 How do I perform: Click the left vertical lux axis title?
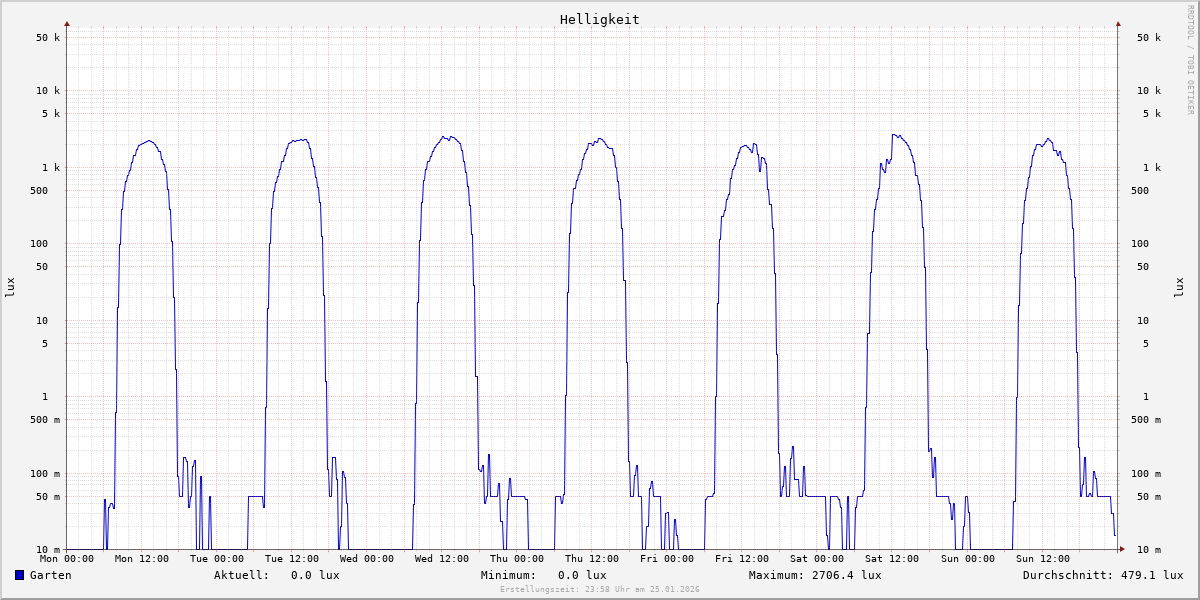pyautogui.click(x=10, y=288)
